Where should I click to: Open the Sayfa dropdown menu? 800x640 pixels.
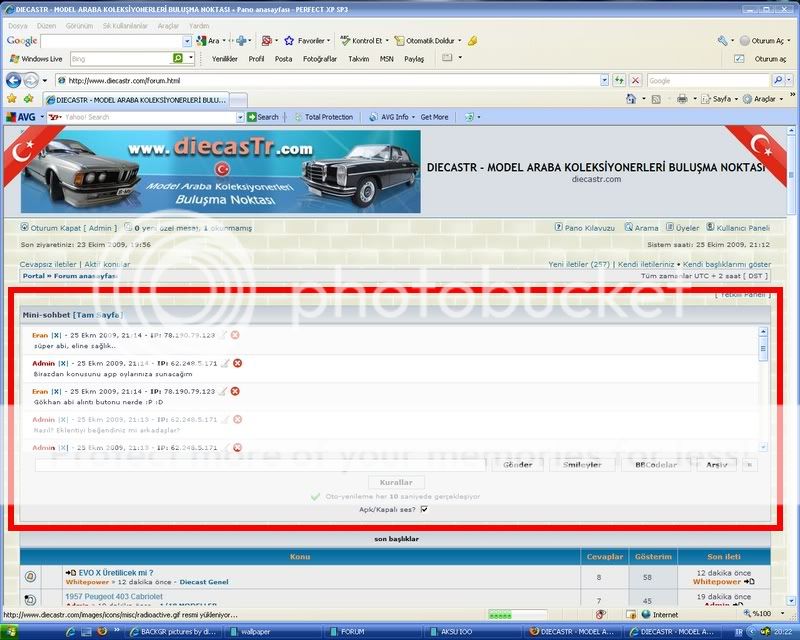736,99
